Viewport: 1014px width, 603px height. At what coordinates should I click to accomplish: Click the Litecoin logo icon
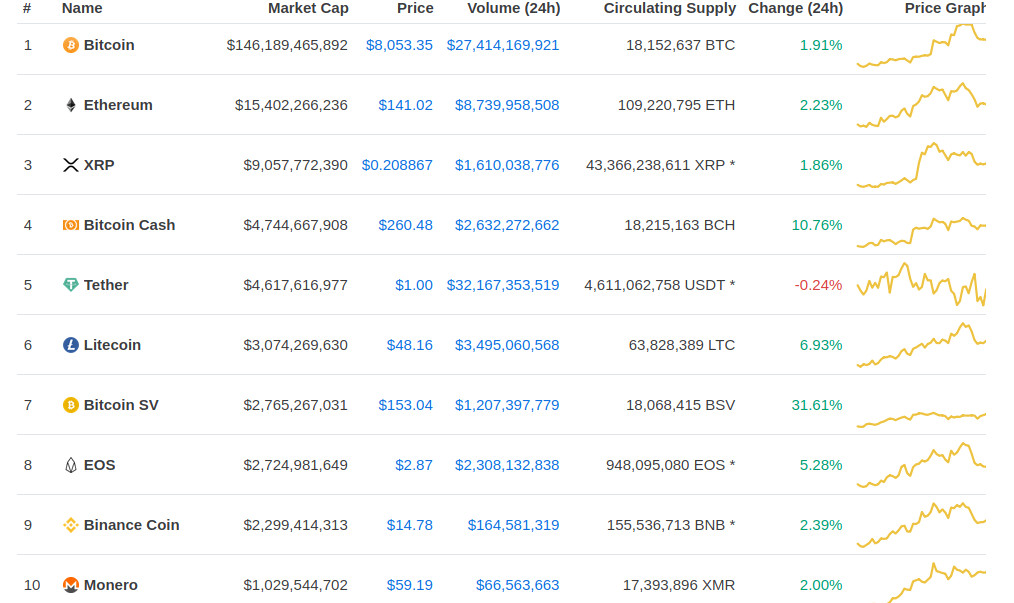click(70, 345)
